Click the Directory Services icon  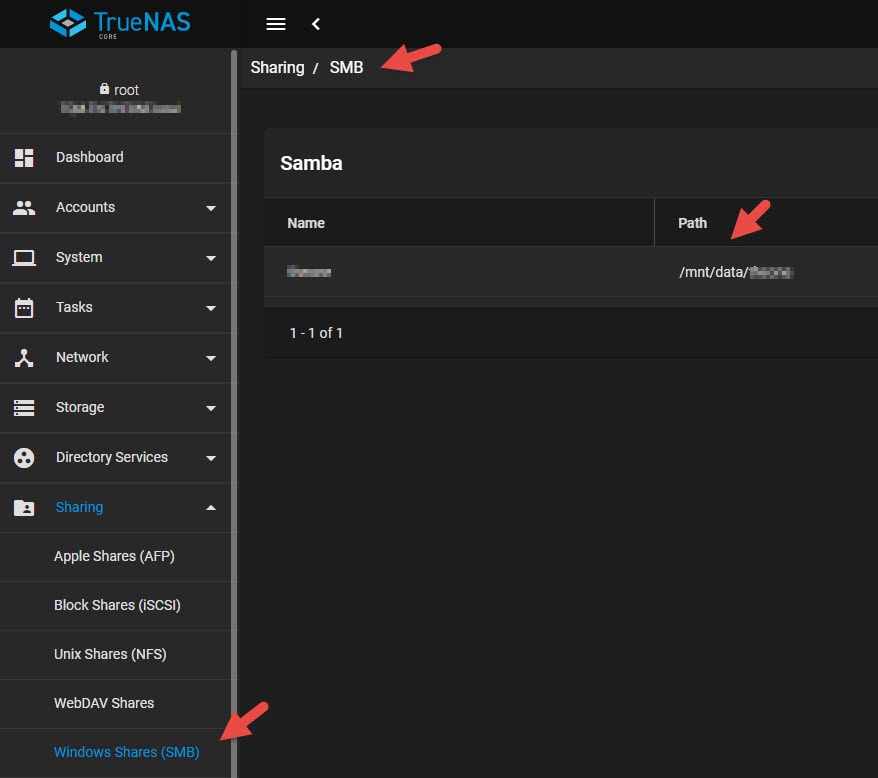(x=24, y=458)
